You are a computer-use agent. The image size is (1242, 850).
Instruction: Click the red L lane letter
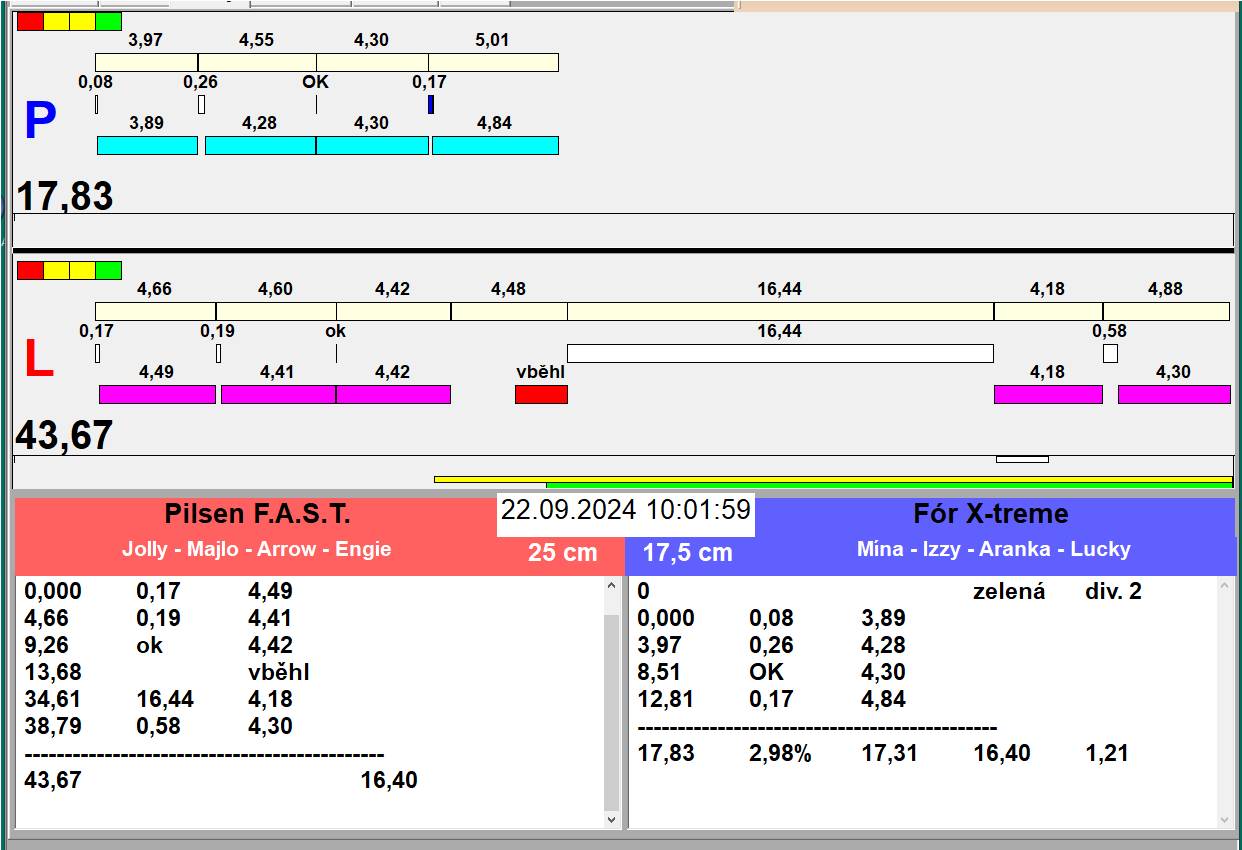tap(38, 360)
